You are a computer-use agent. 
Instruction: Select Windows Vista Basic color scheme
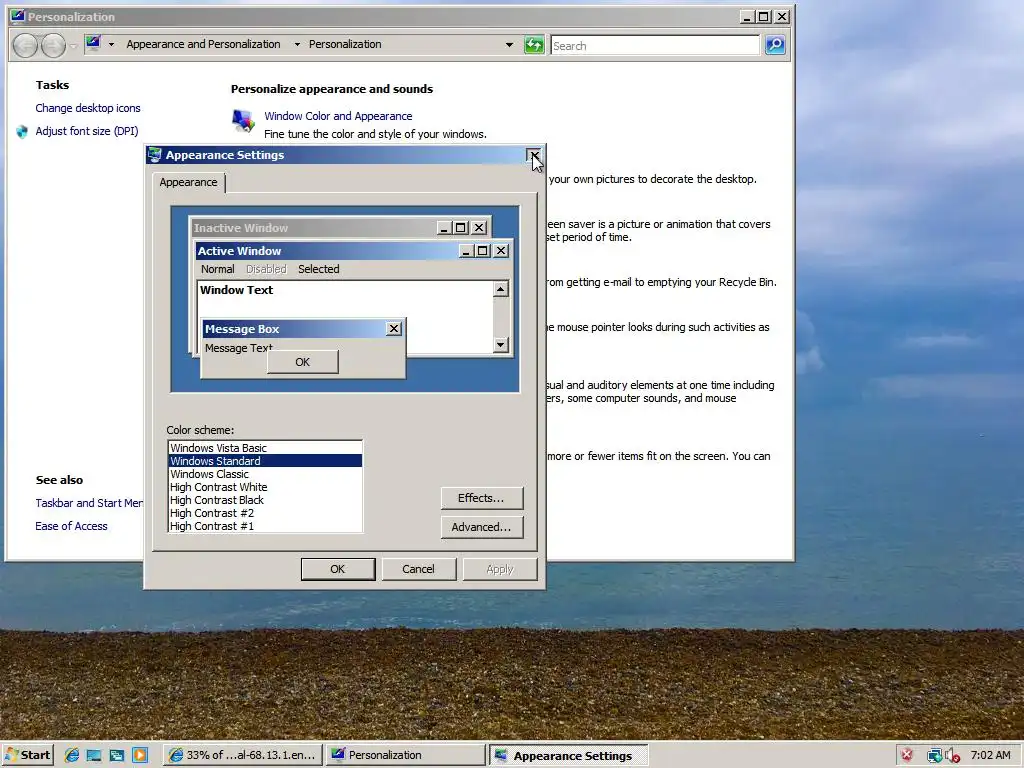264,448
